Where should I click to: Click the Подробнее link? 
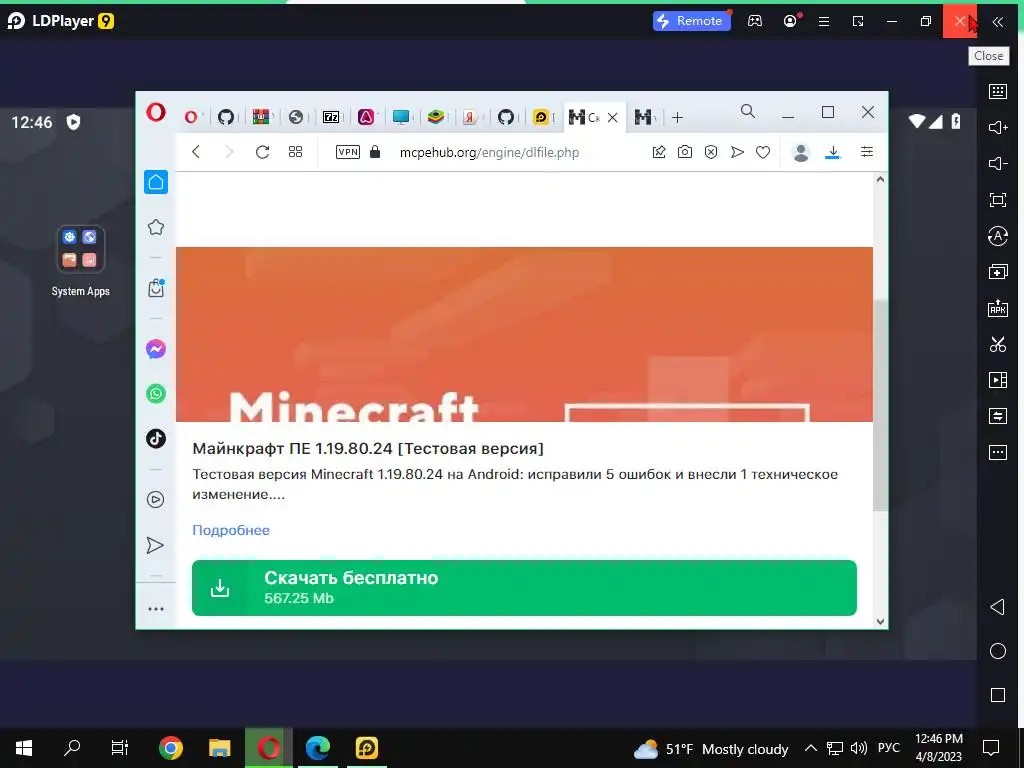[231, 530]
